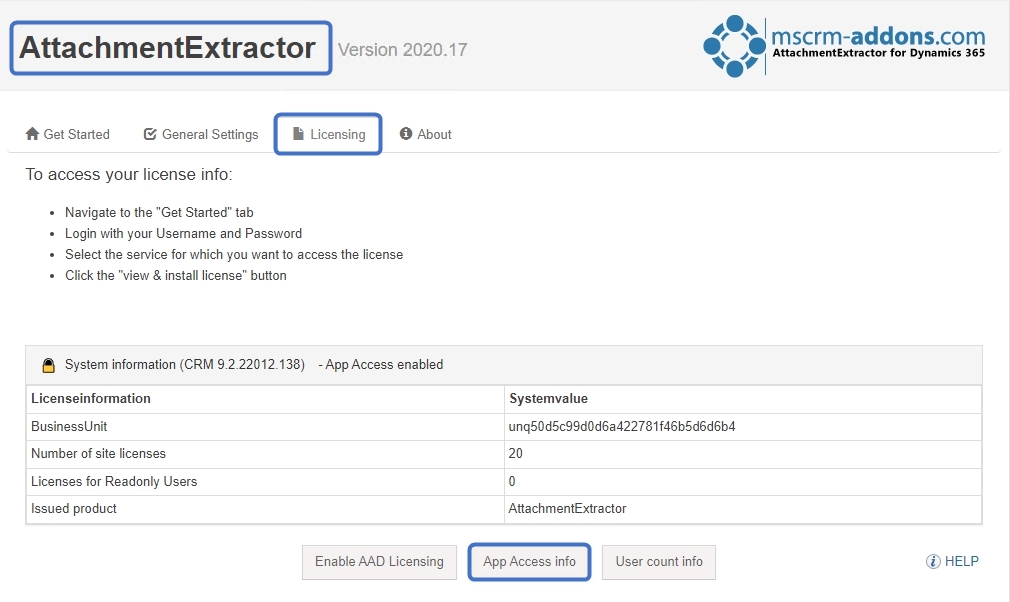Click the Licenseinformation column header
This screenshot has width=1010, height=602.
(91, 399)
